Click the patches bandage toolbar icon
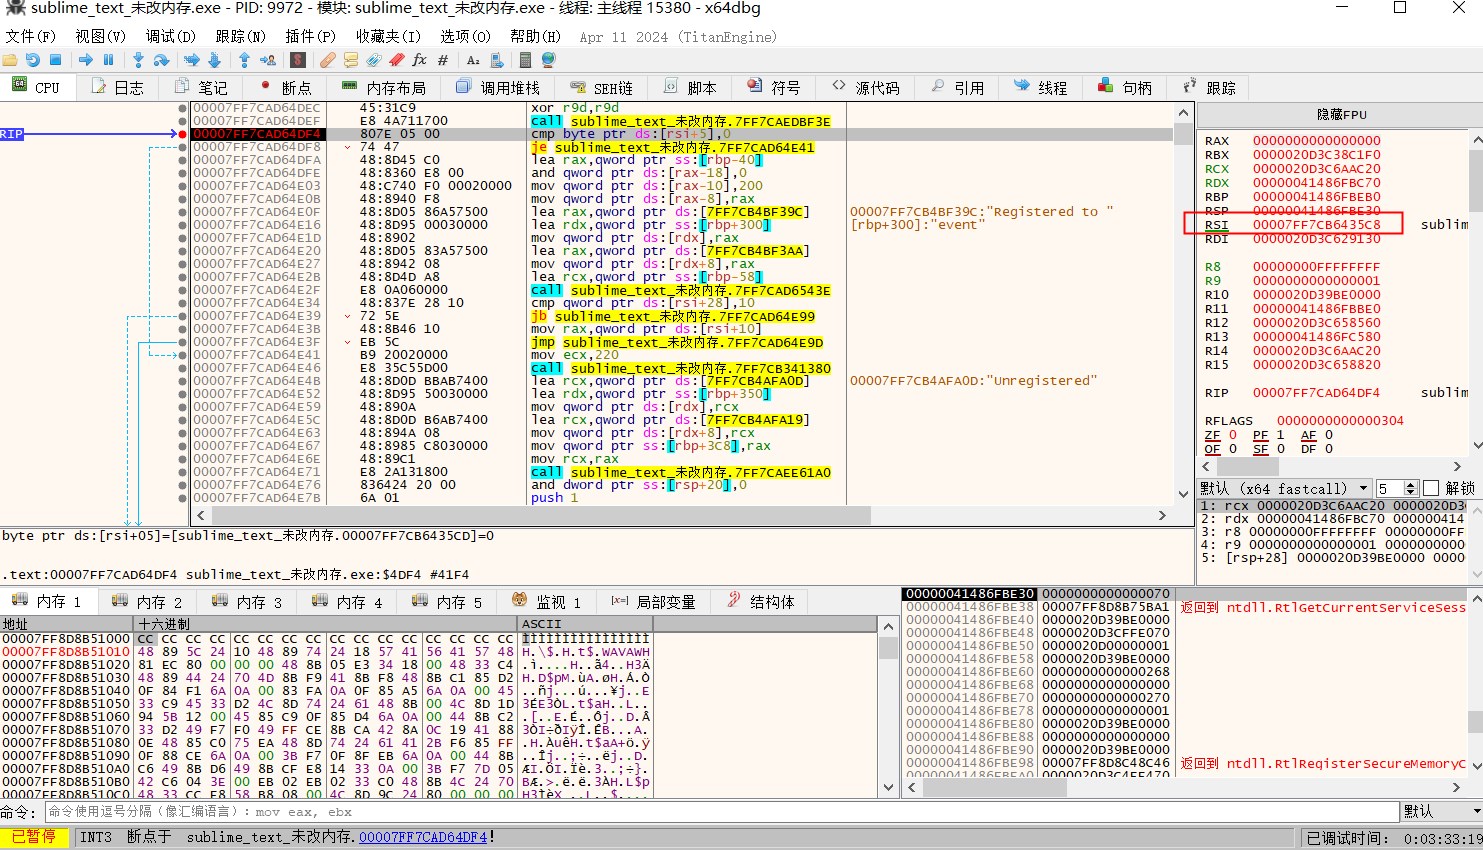The width and height of the screenshot is (1483, 850). point(327,60)
